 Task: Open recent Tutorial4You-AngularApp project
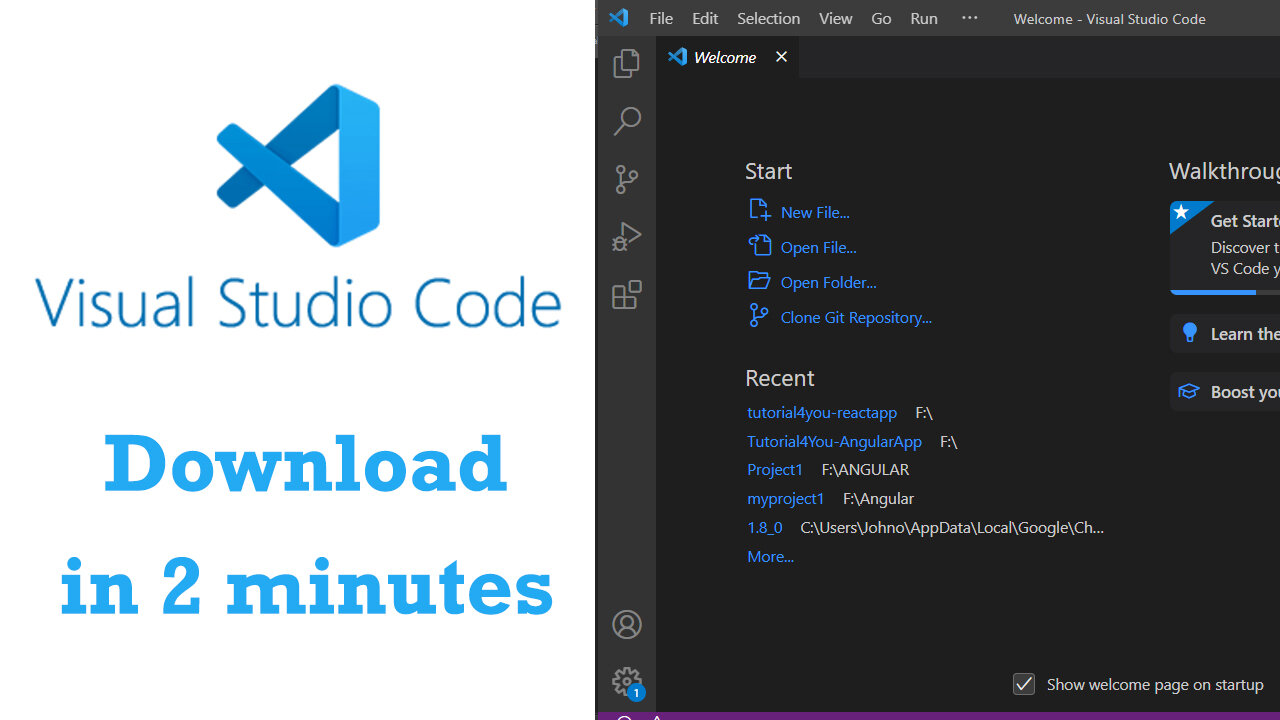click(x=834, y=441)
